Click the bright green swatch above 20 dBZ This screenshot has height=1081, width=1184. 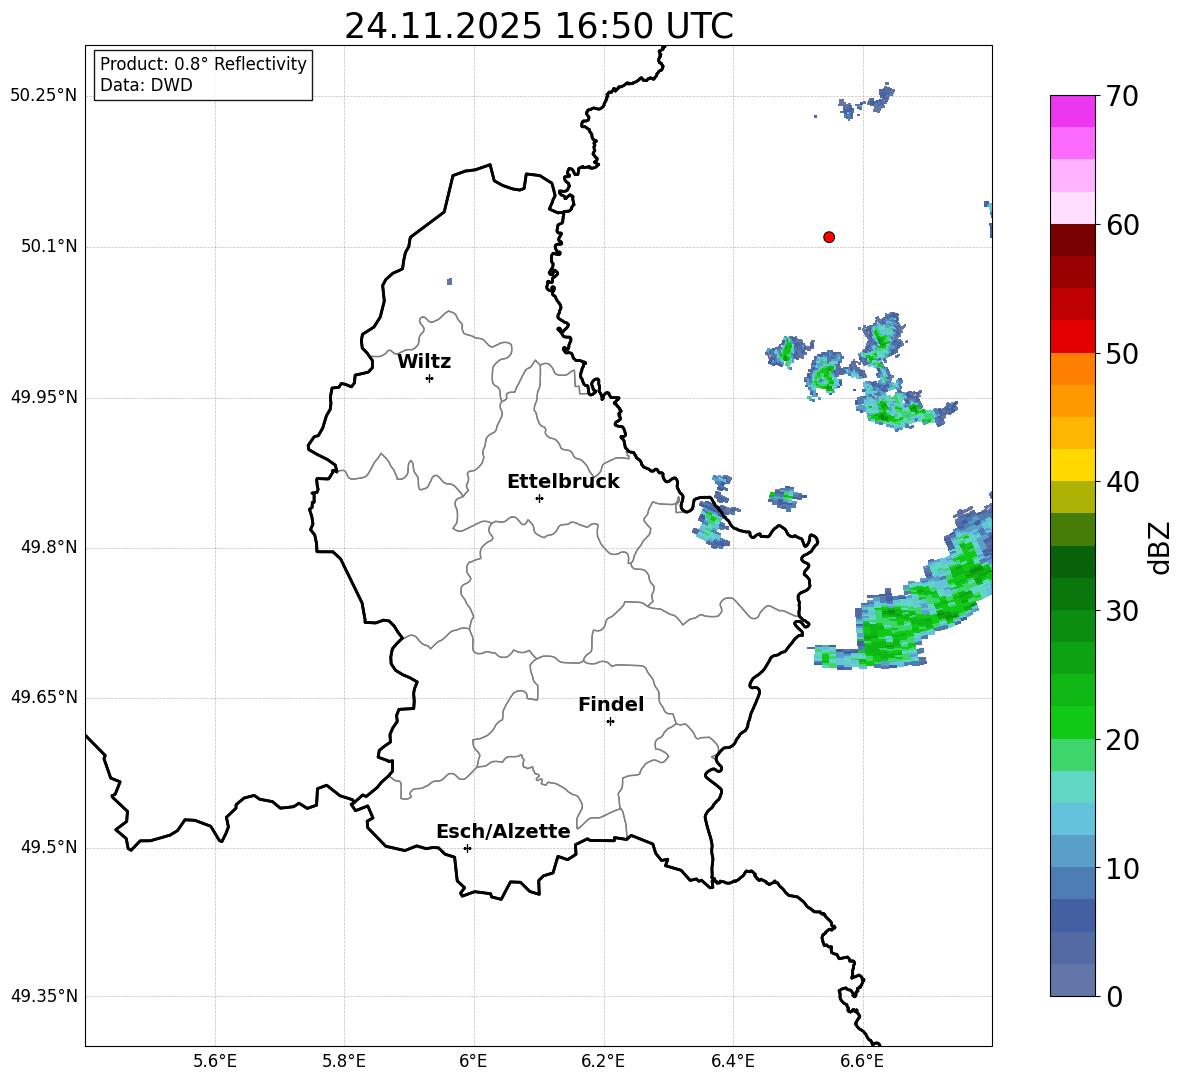[1072, 722]
